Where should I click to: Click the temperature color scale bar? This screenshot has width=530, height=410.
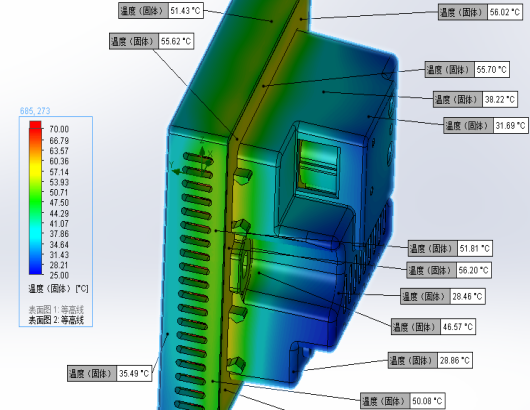[35, 198]
